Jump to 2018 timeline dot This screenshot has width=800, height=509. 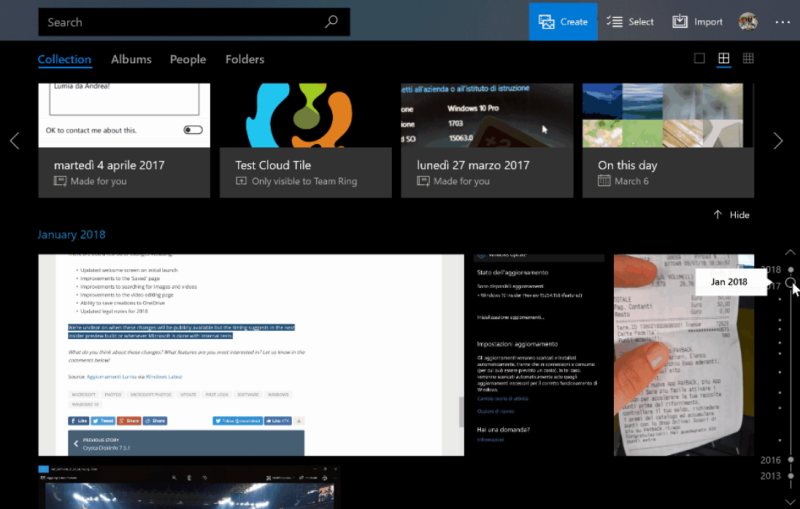point(790,269)
